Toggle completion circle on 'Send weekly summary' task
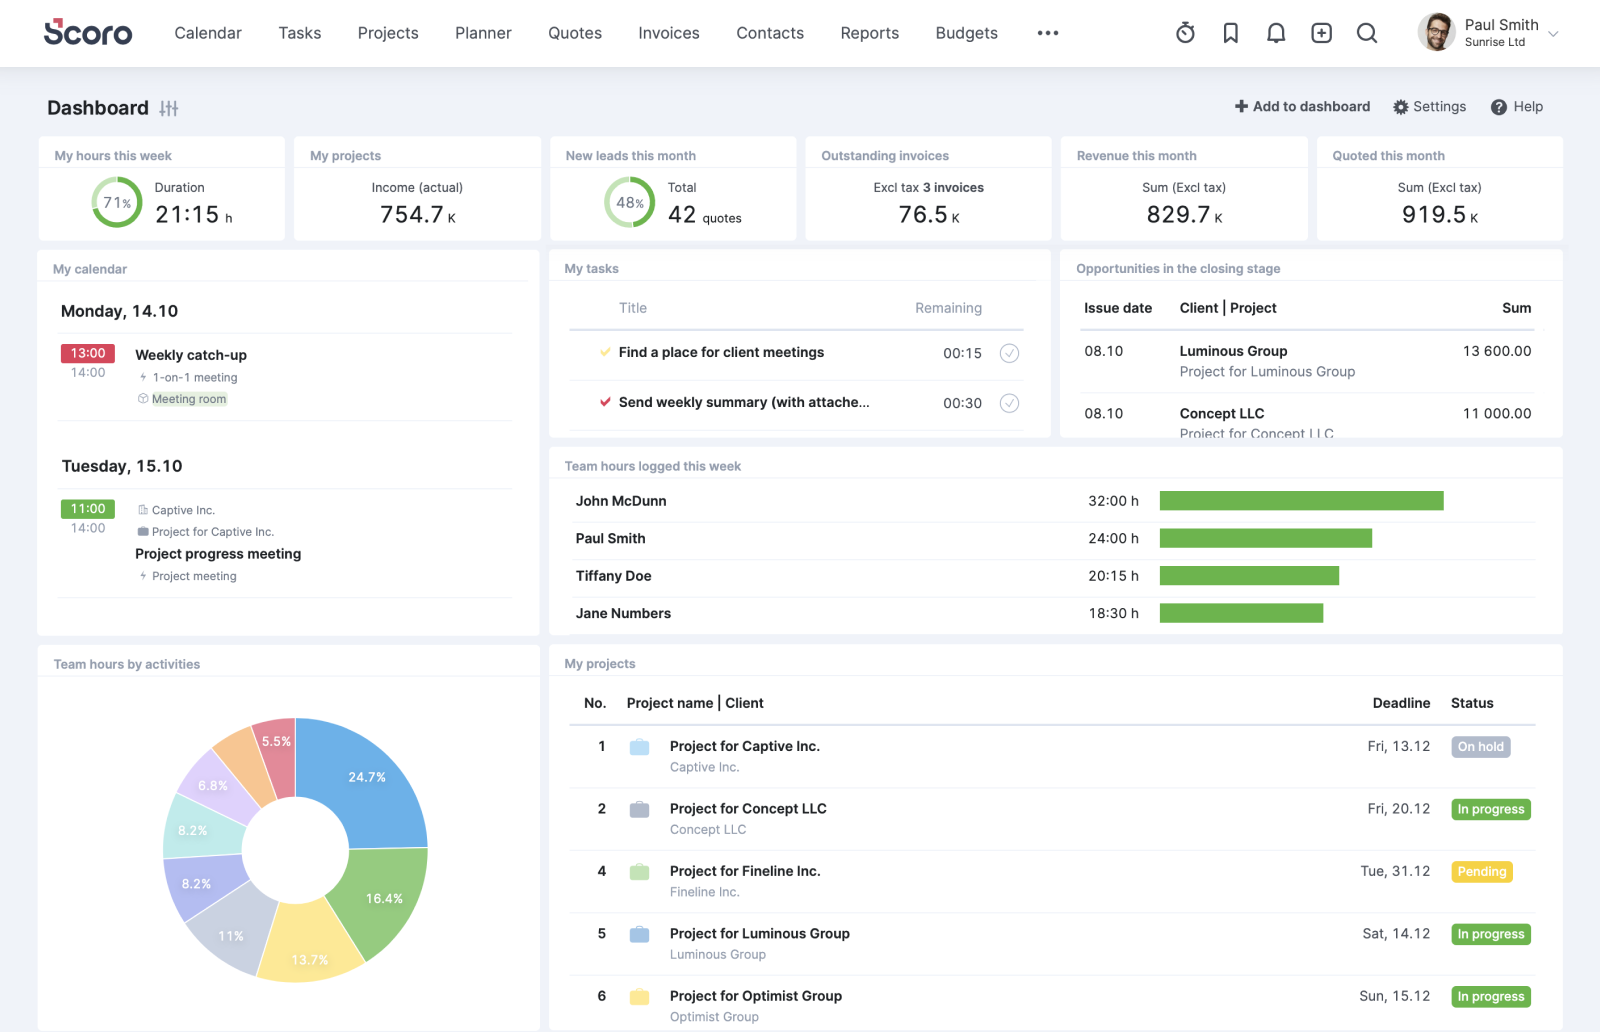 [x=1010, y=403]
